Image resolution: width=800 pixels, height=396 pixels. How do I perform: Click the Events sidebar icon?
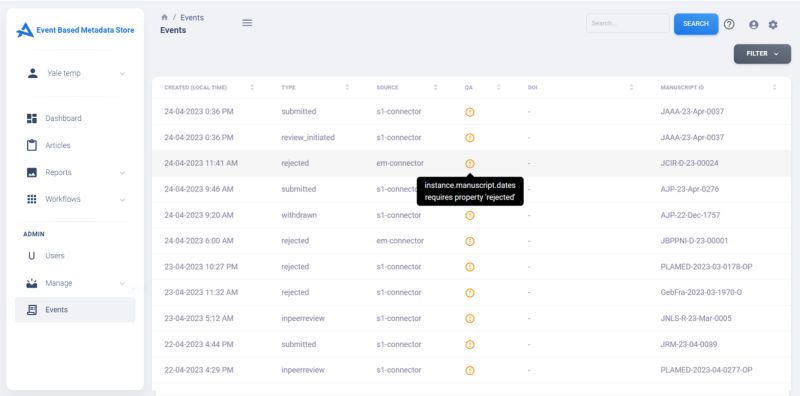pos(32,310)
